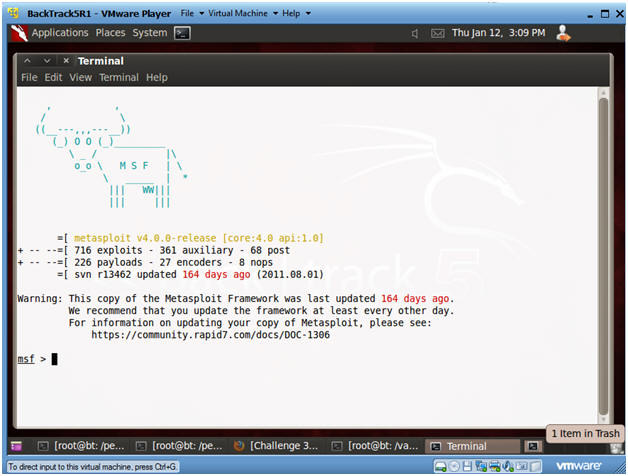The width and height of the screenshot is (628, 476).
Task: Click the VMware CD/DVD drive icon
Action: click(x=454, y=466)
